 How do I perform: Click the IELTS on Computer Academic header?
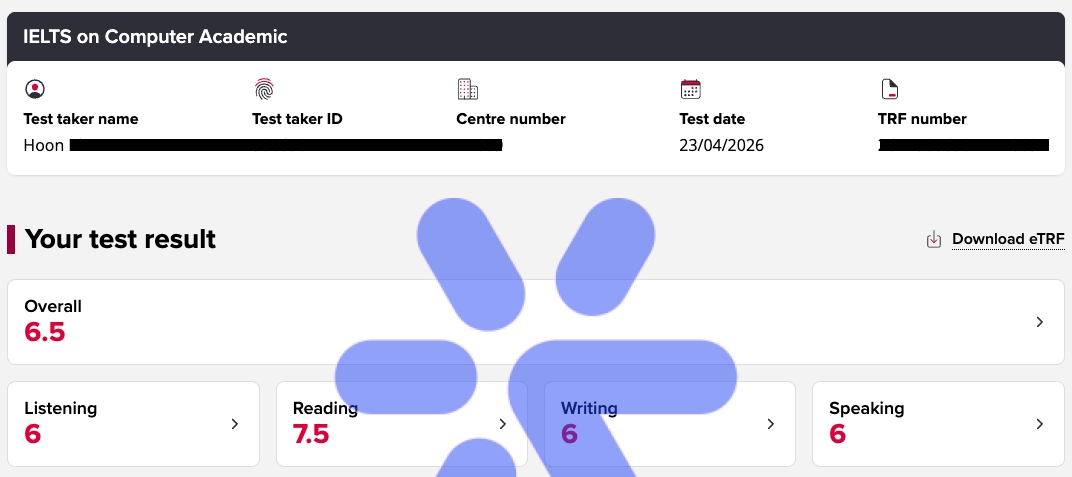click(x=155, y=37)
